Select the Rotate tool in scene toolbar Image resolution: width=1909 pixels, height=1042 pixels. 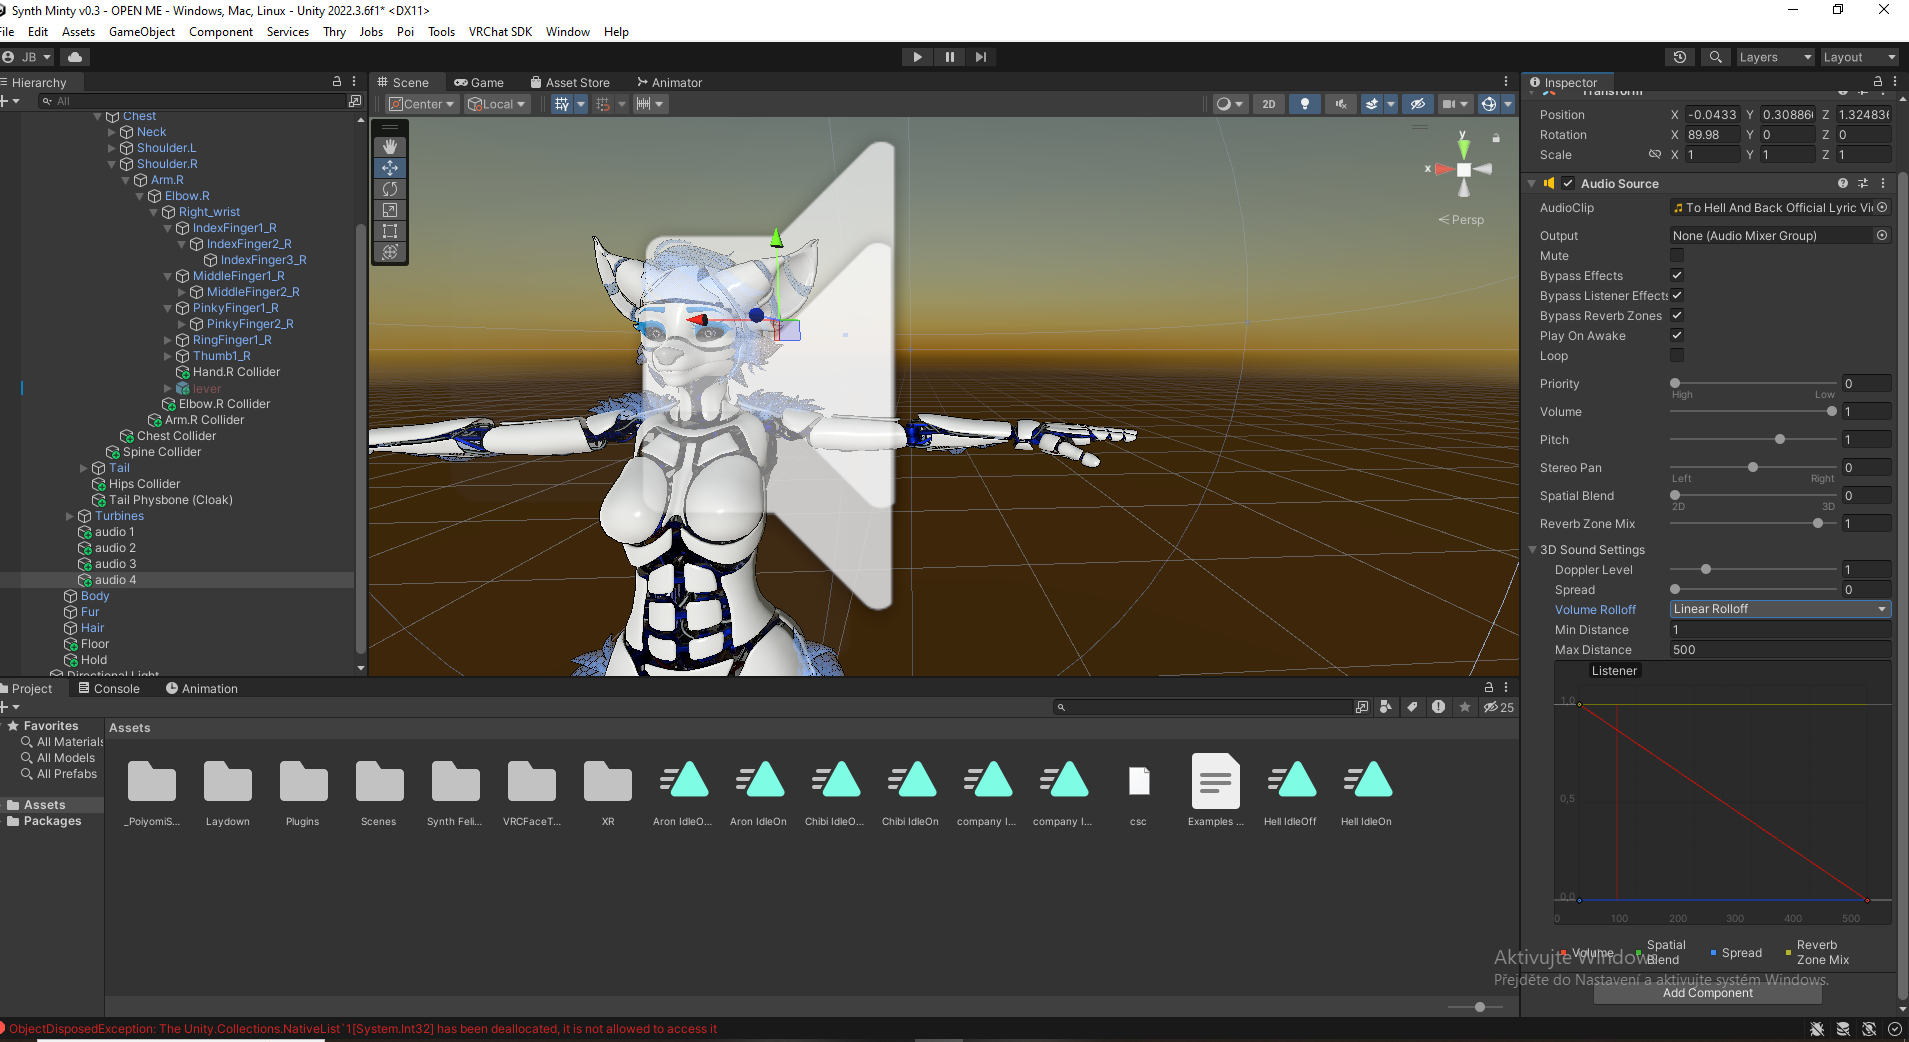point(390,189)
